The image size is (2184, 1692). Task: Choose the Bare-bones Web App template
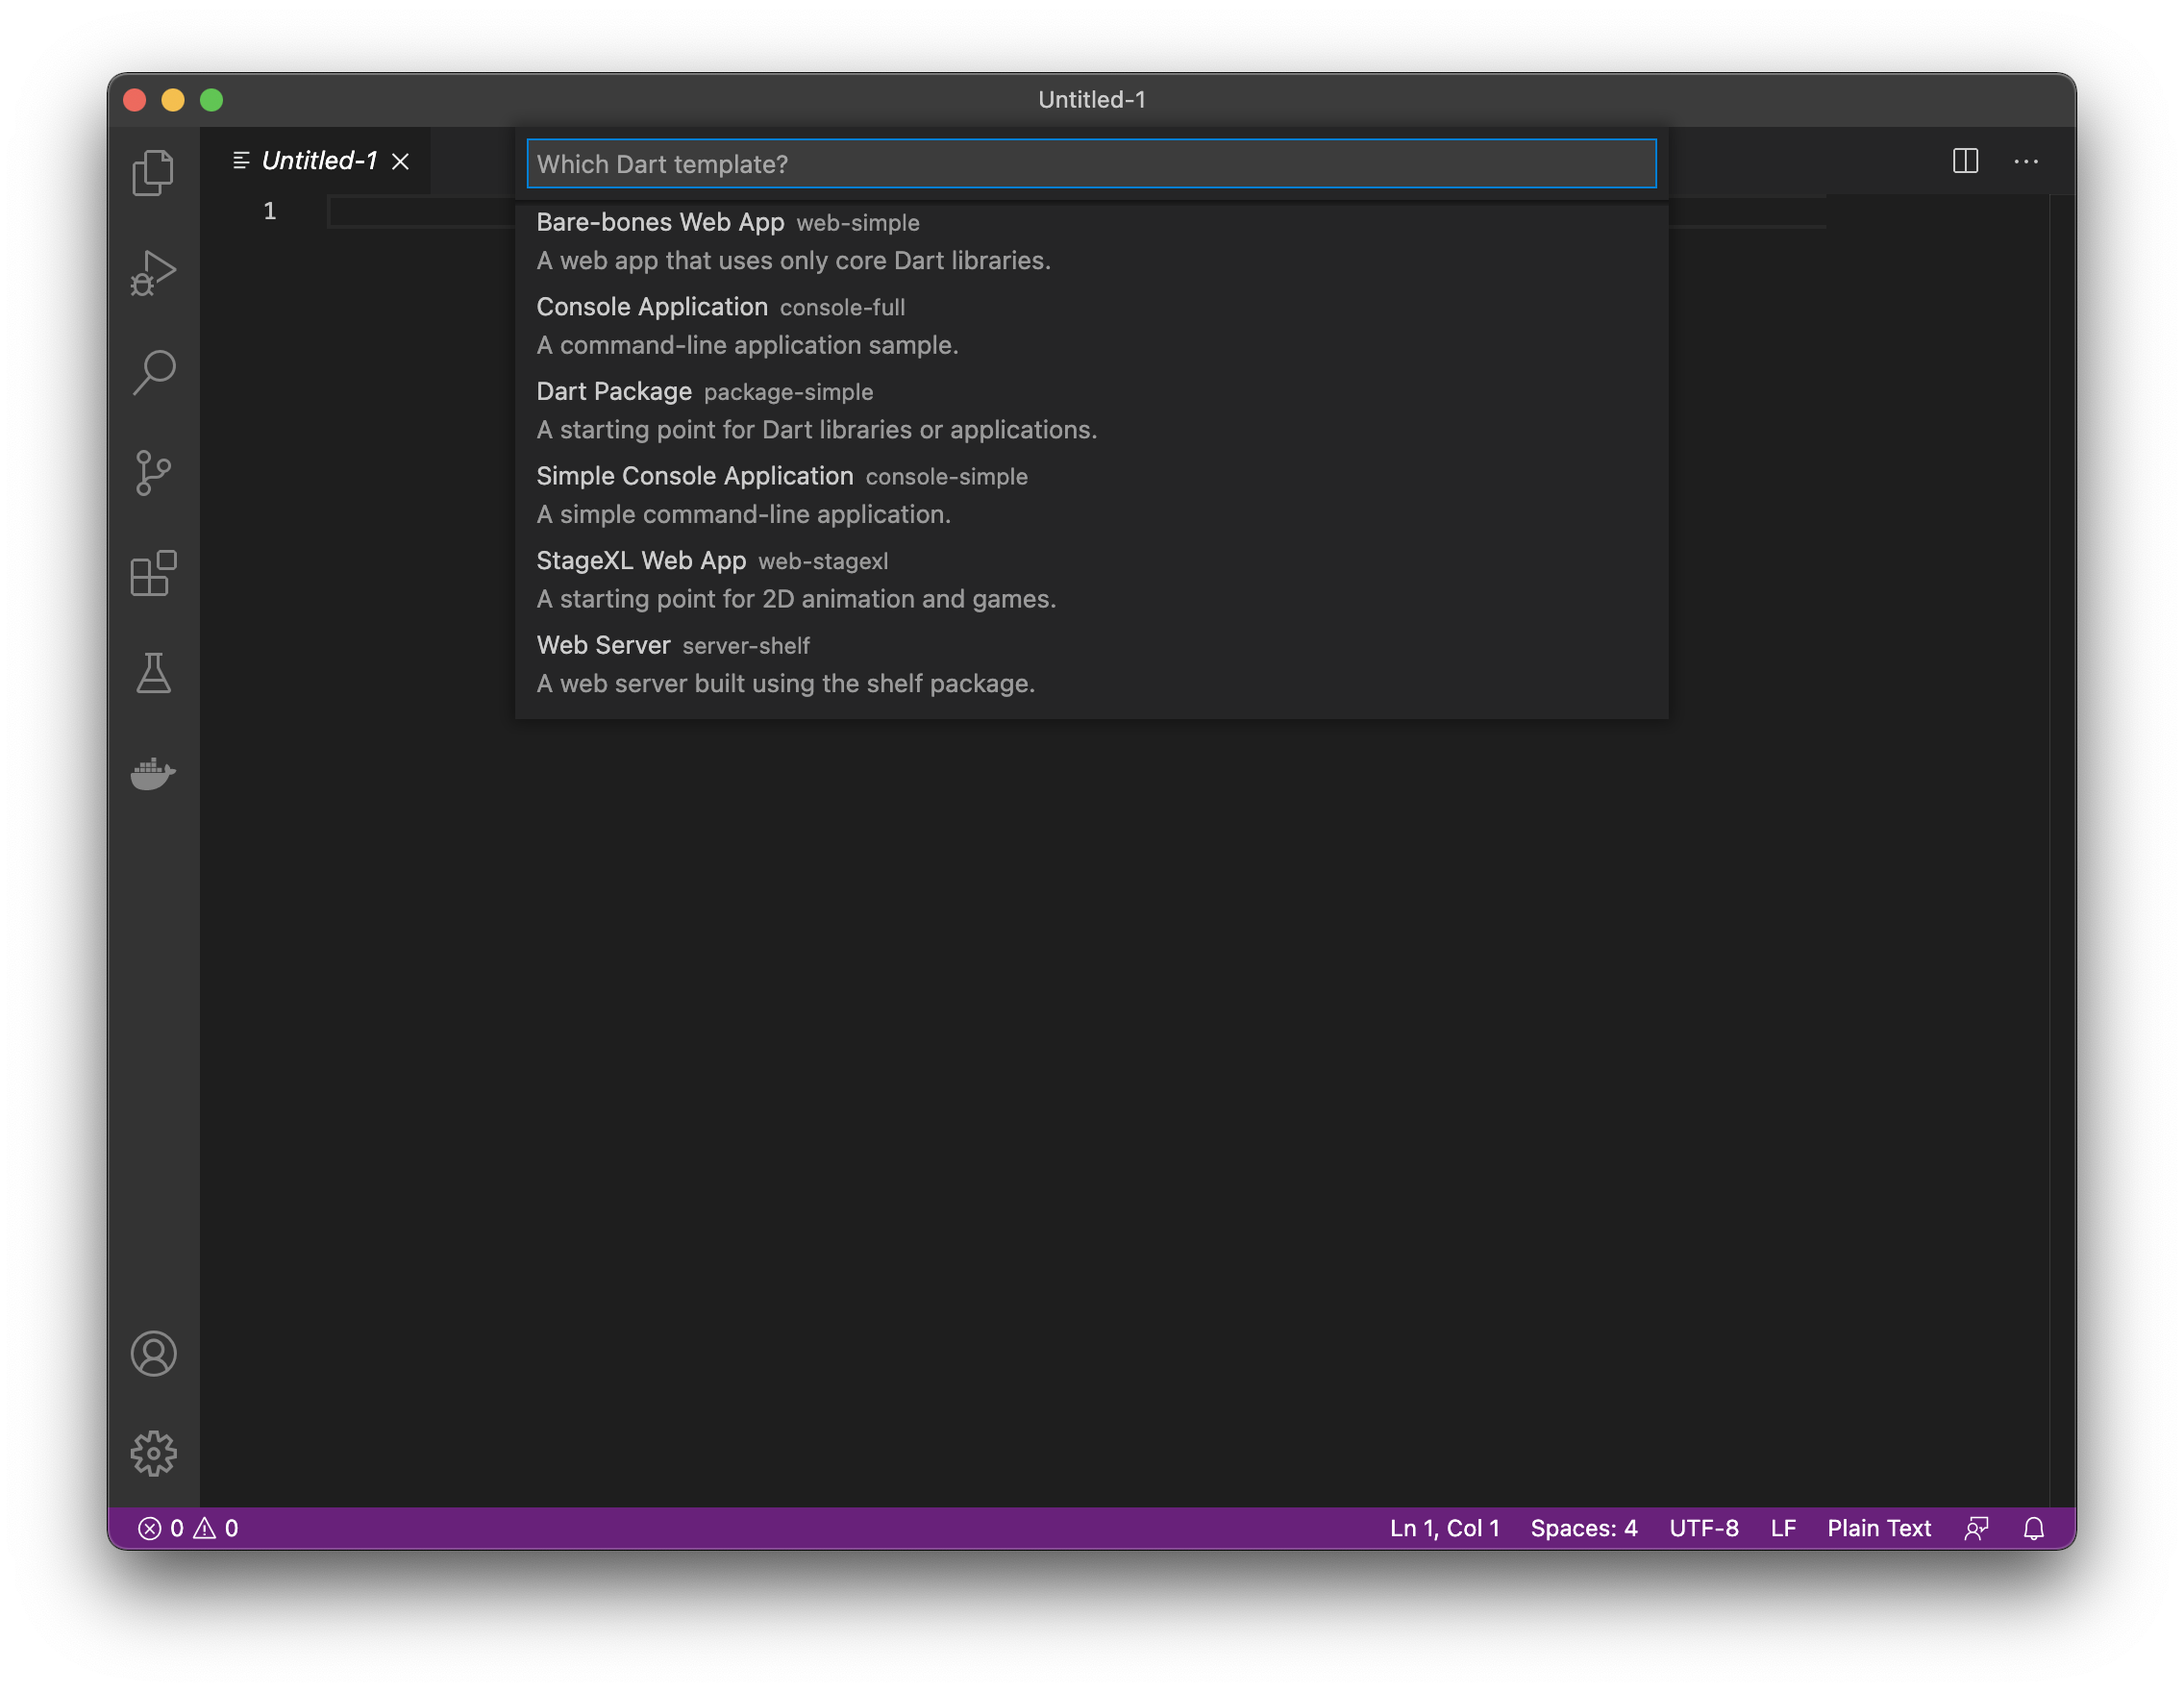tap(1091, 241)
